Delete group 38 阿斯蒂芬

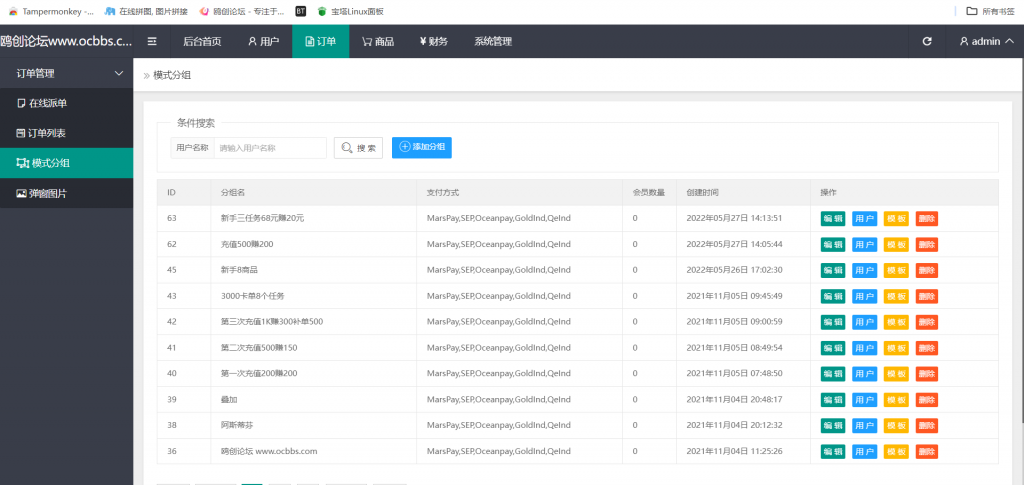[927, 426]
